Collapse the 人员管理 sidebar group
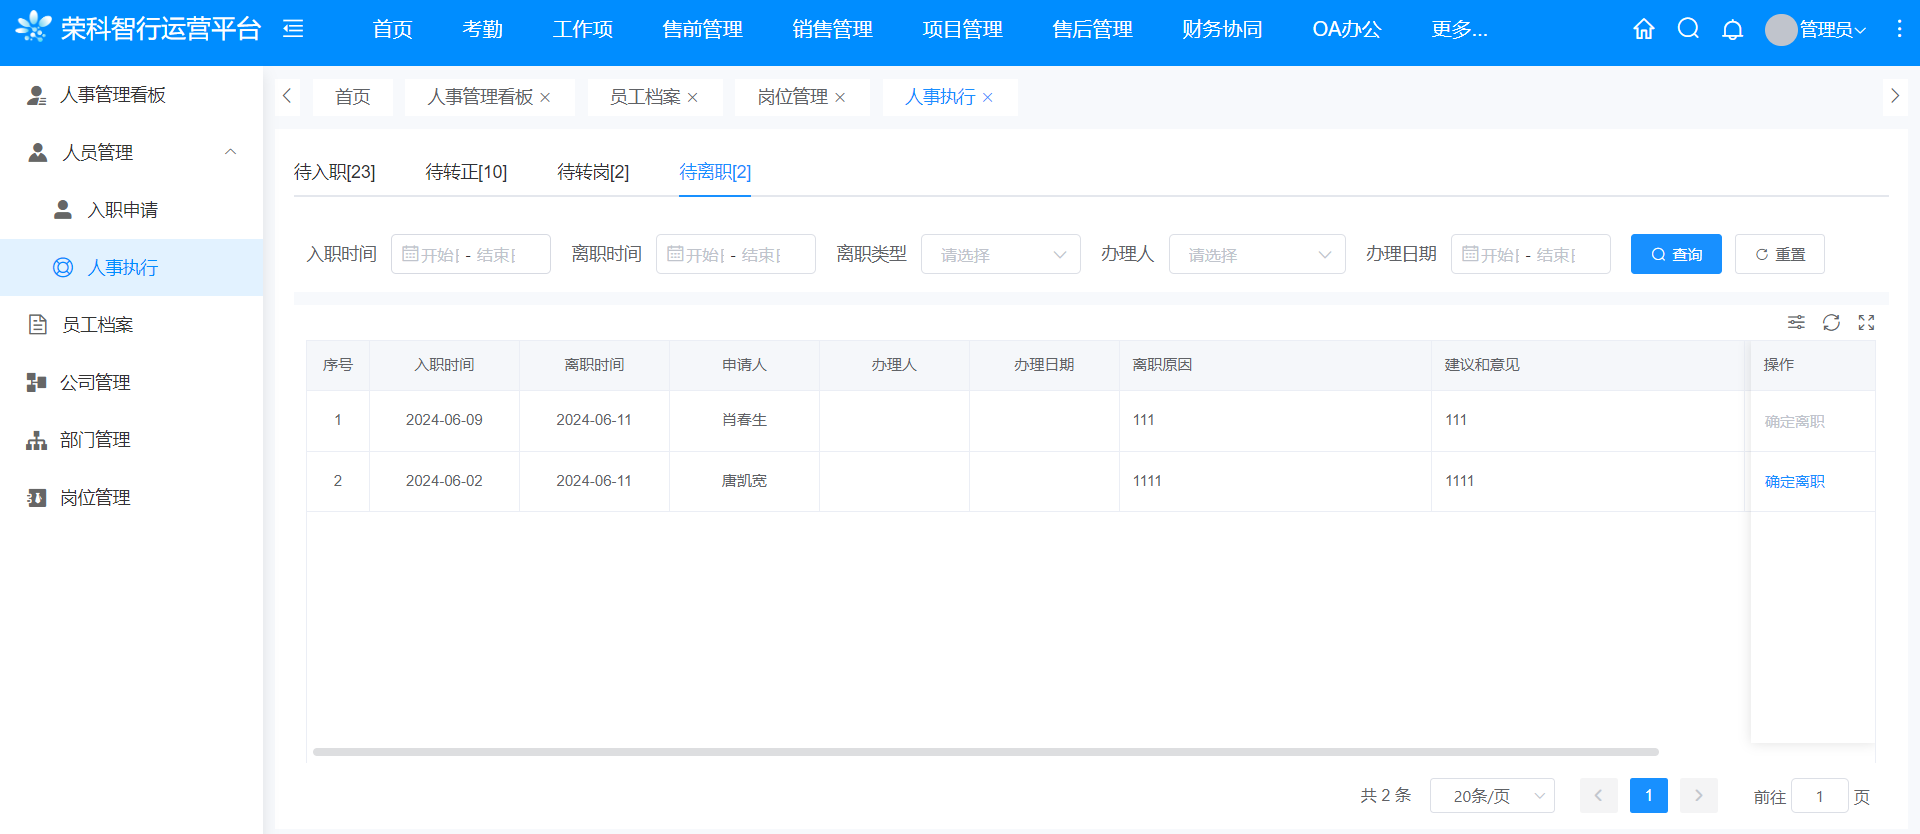1920x834 pixels. click(x=230, y=152)
